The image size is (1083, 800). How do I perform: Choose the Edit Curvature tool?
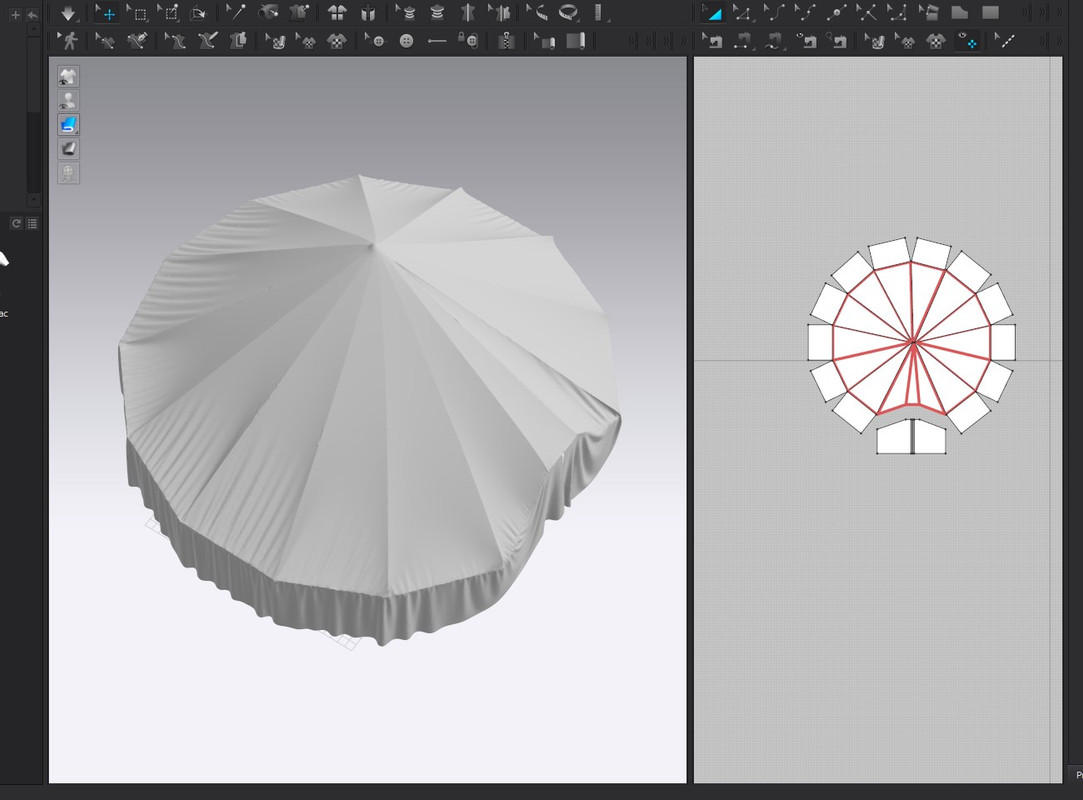[774, 12]
